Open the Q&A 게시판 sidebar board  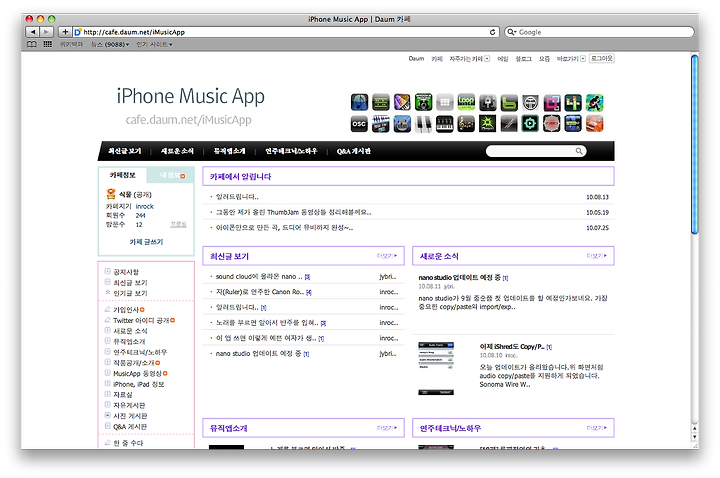pyautogui.click(x=130, y=427)
